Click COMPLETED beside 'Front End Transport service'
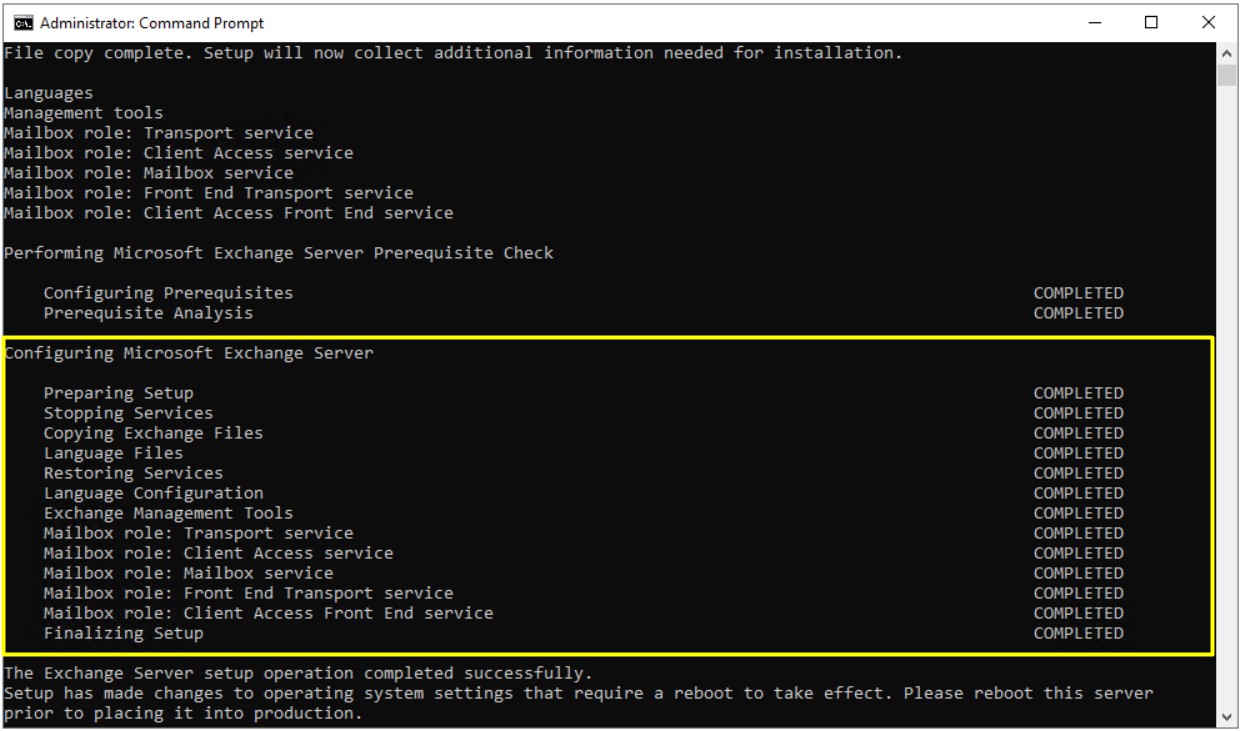Viewport: 1241px width, 731px height. point(1079,593)
